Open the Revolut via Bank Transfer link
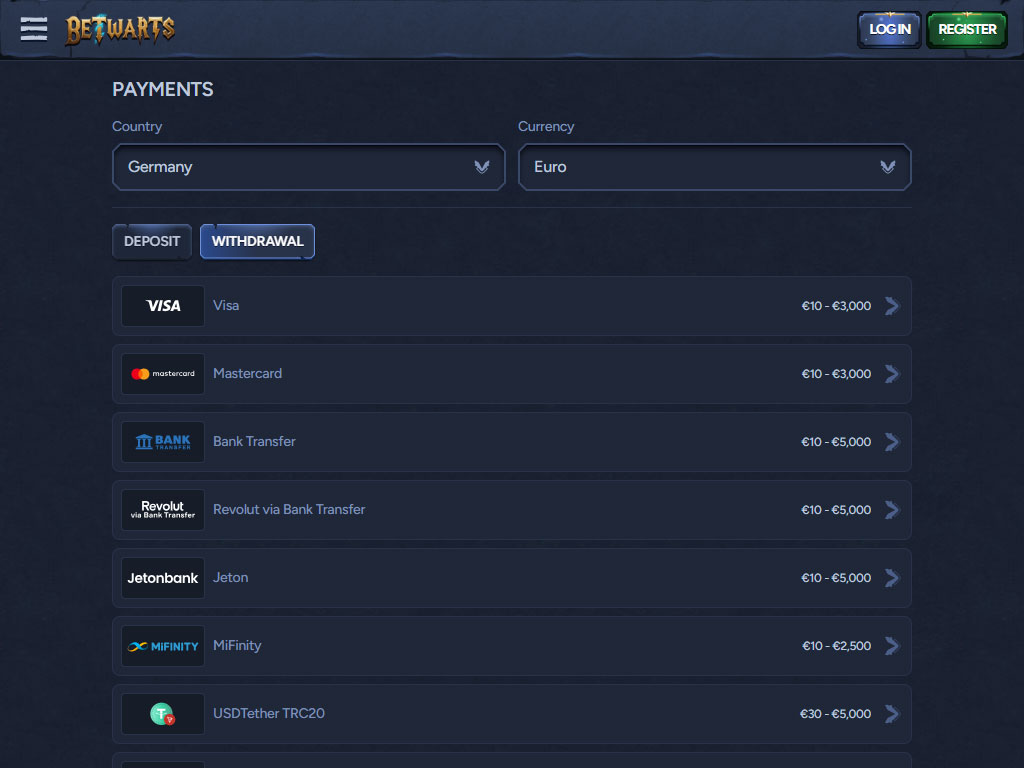 point(289,510)
